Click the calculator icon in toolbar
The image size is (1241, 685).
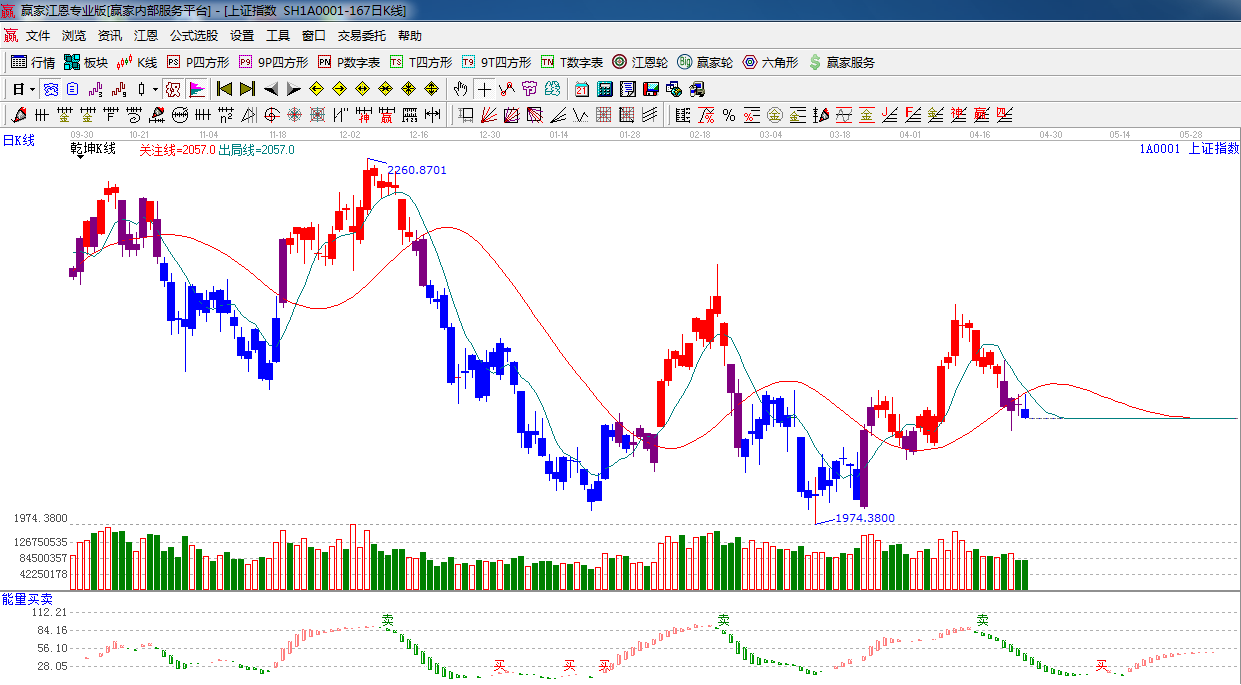[x=604, y=89]
